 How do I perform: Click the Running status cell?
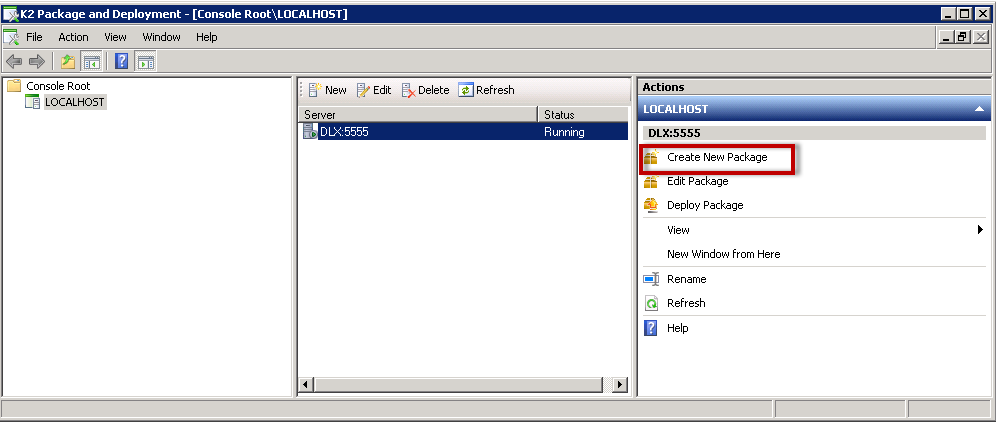564,132
